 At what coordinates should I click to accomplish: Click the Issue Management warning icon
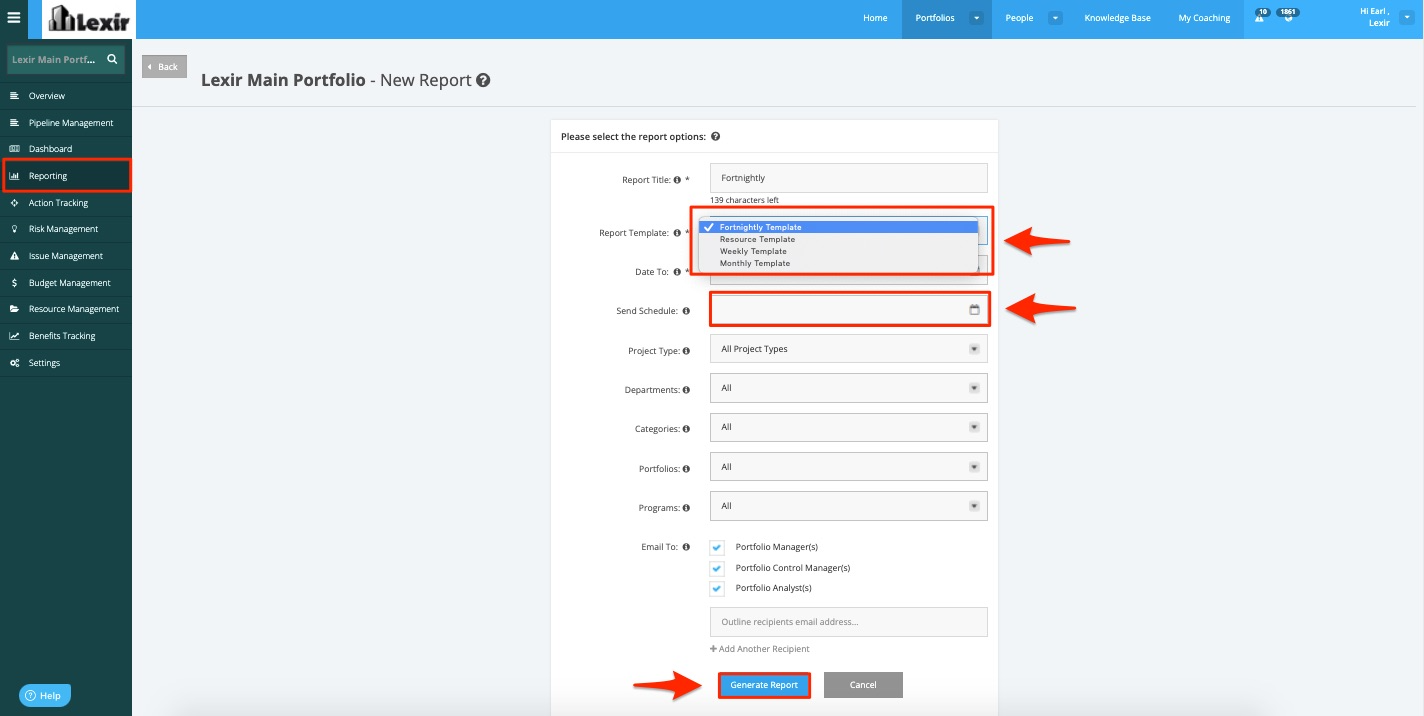(x=14, y=256)
